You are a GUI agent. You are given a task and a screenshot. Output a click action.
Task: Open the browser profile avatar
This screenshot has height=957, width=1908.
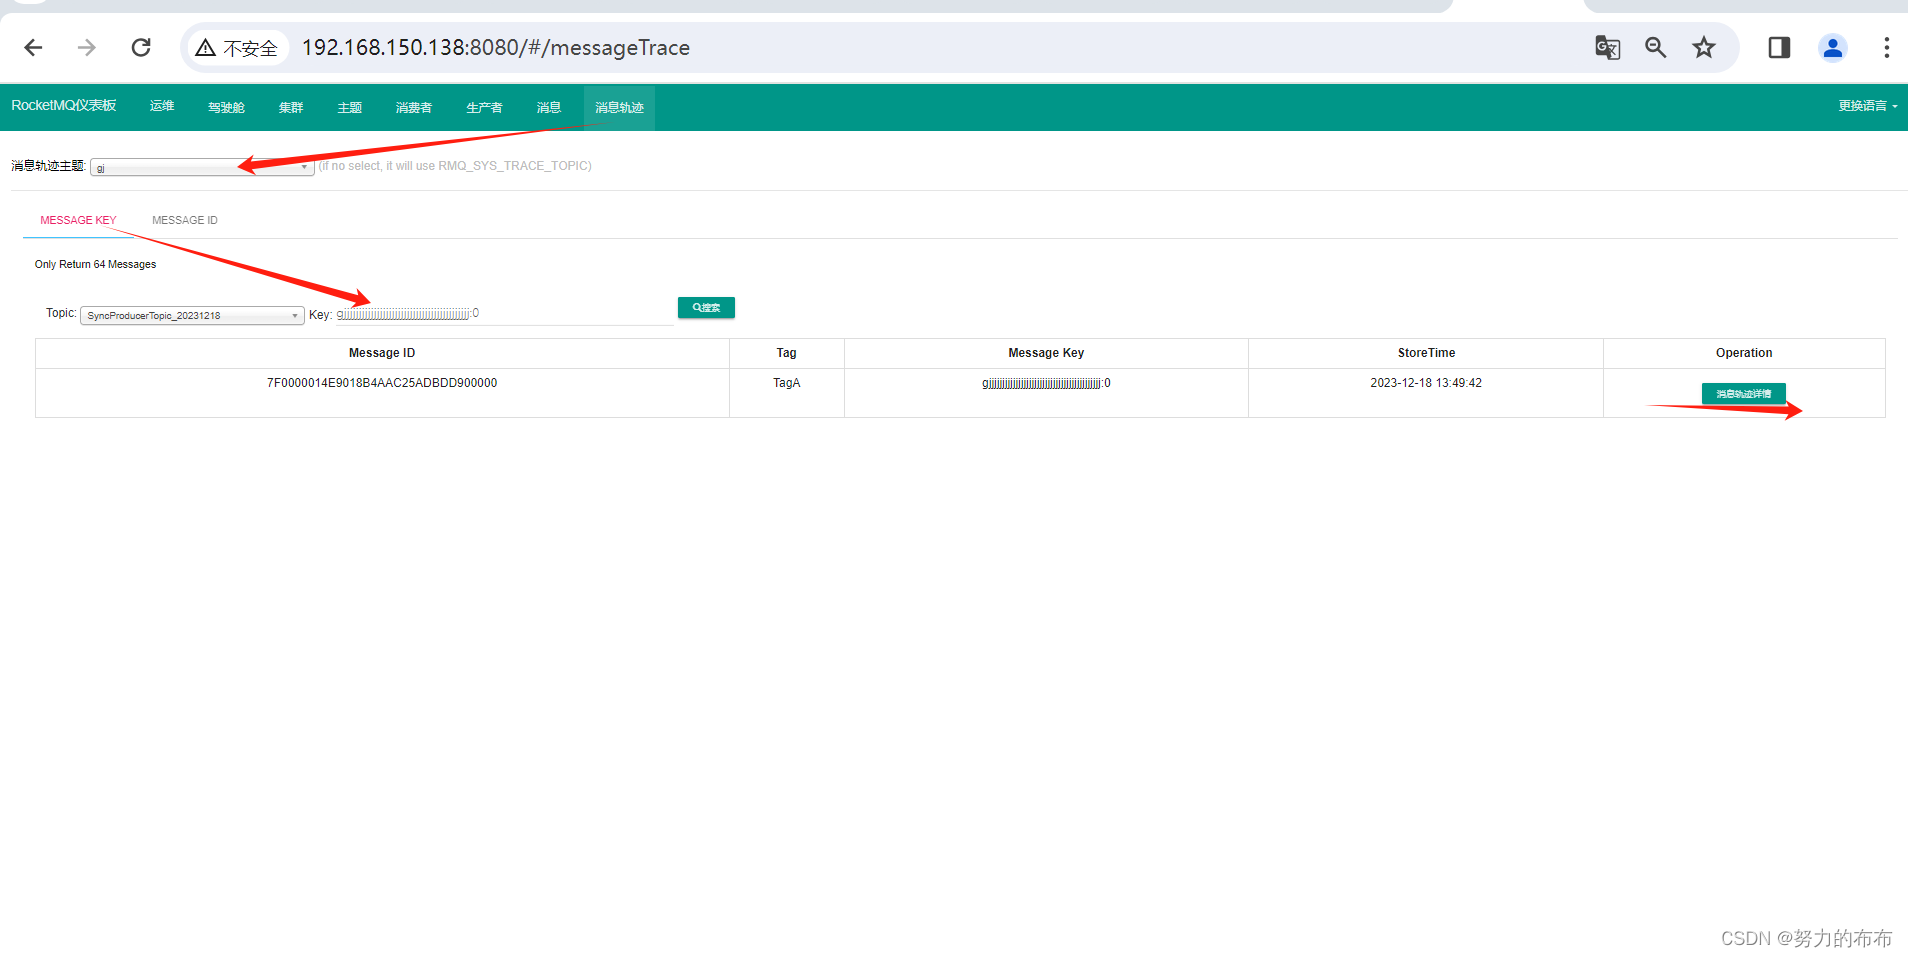pyautogui.click(x=1832, y=47)
